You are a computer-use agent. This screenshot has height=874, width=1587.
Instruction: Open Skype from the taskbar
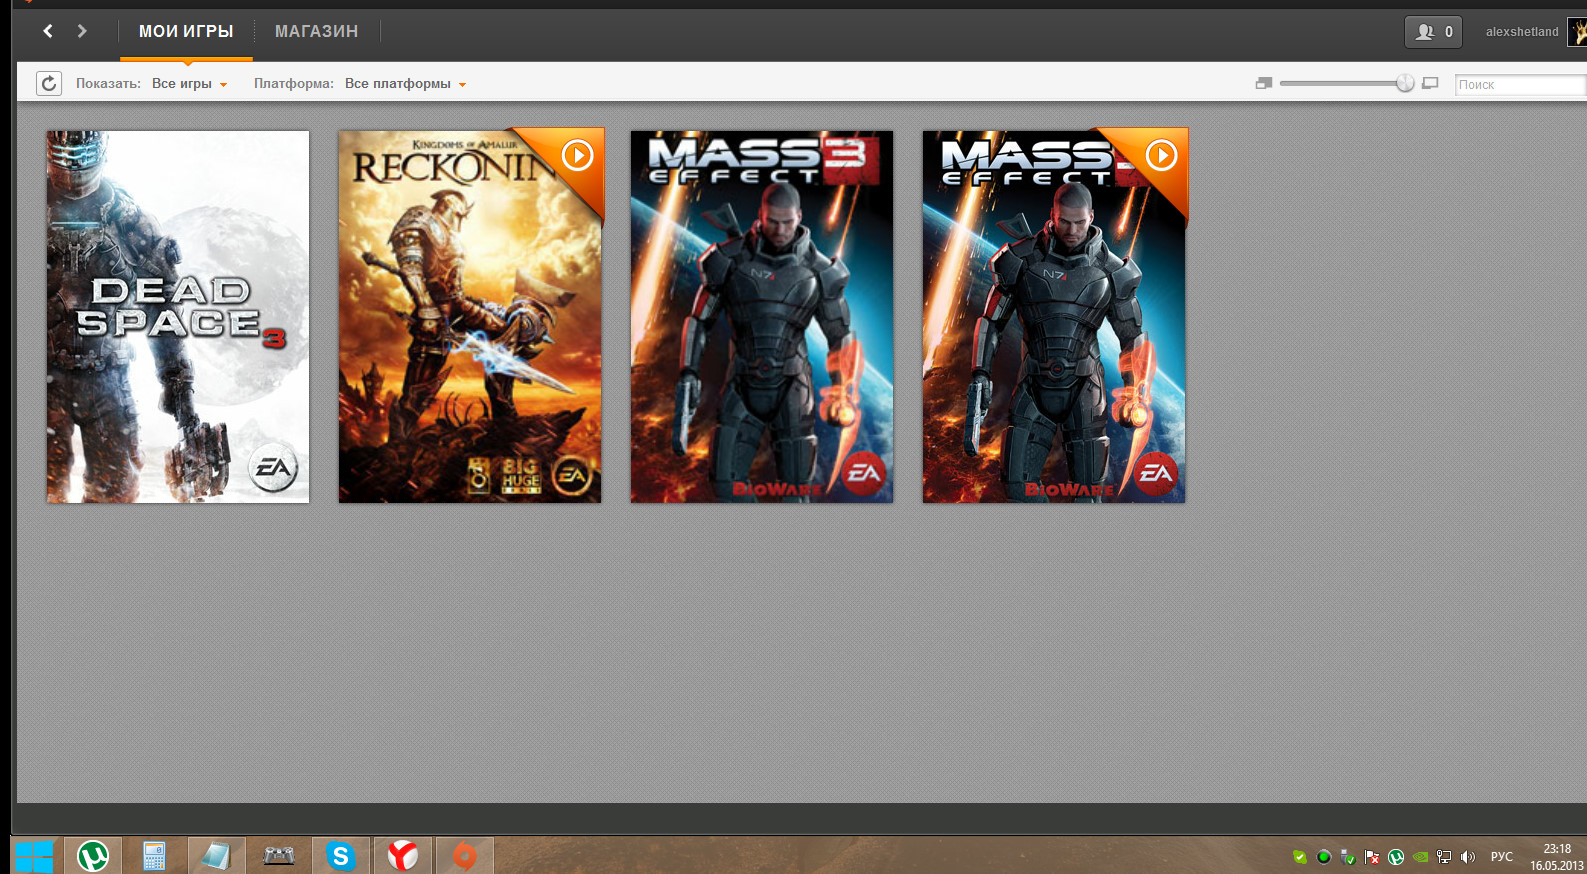[340, 856]
